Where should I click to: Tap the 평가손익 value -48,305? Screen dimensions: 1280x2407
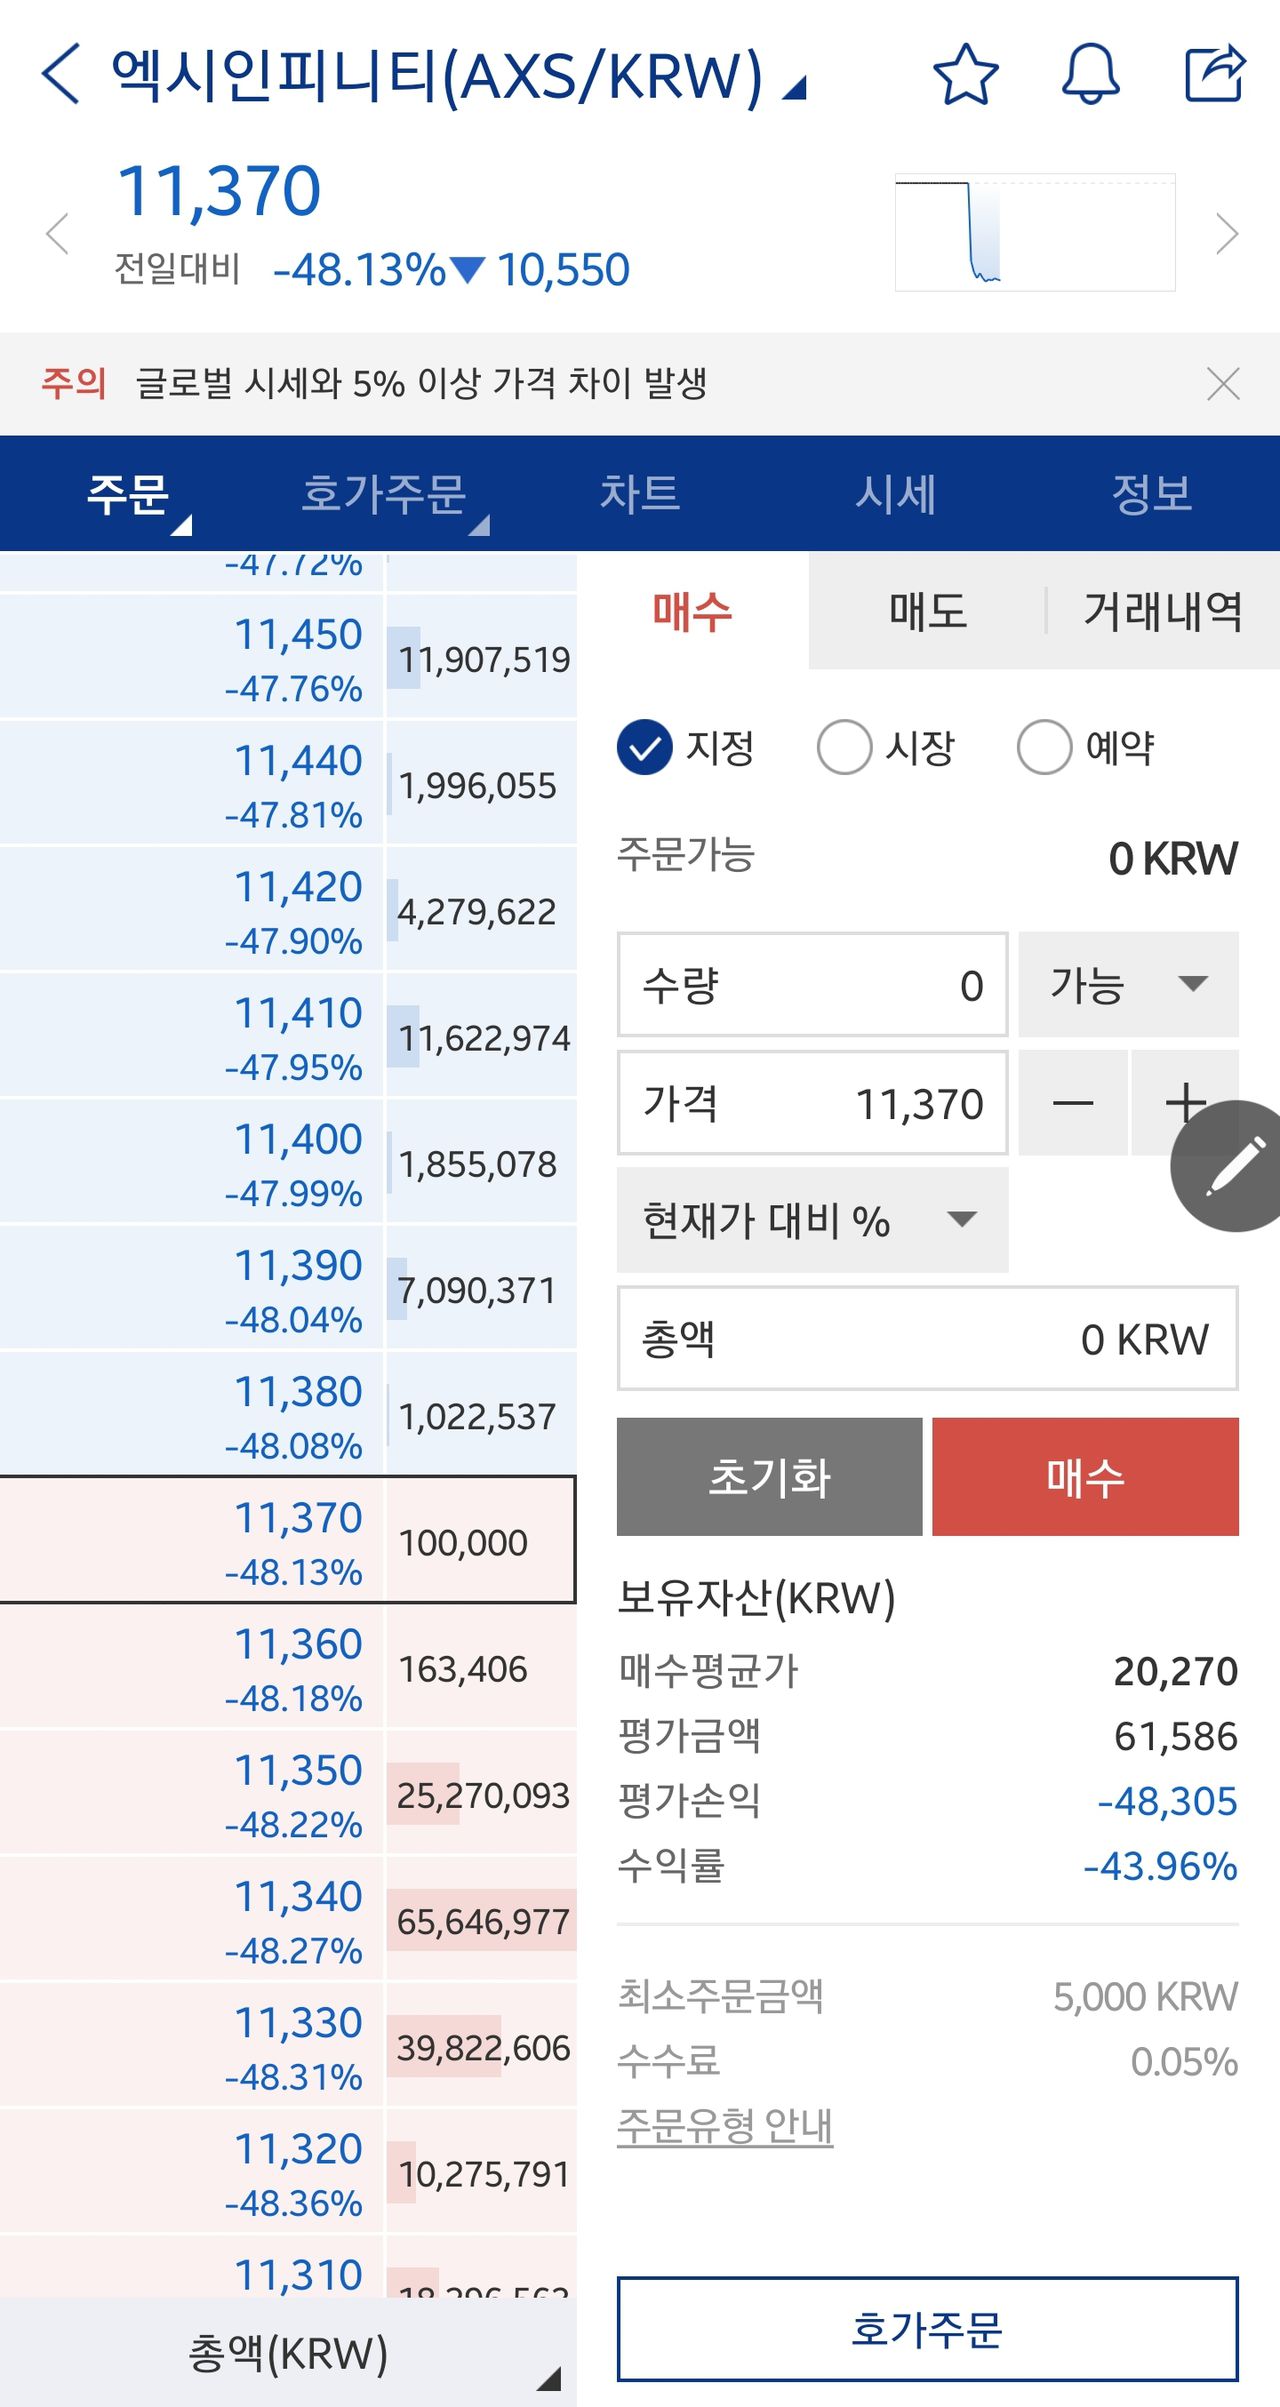(1168, 1801)
